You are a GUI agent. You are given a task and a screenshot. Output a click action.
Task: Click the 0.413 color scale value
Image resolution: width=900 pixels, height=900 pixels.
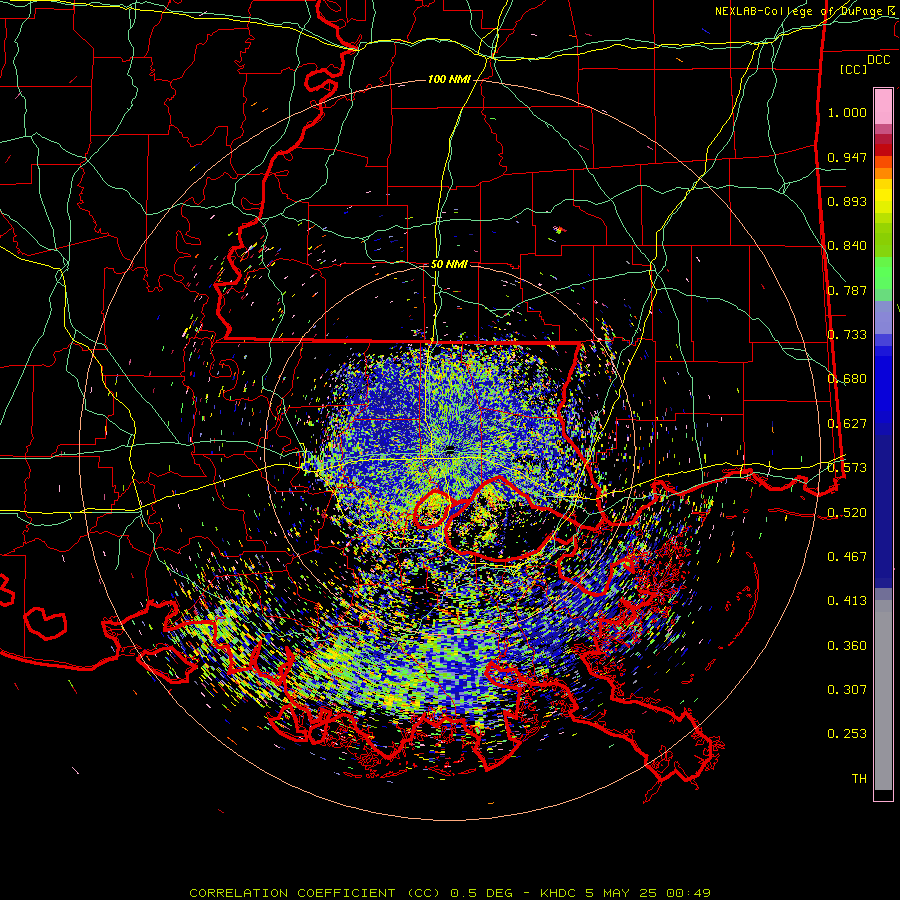(x=847, y=601)
